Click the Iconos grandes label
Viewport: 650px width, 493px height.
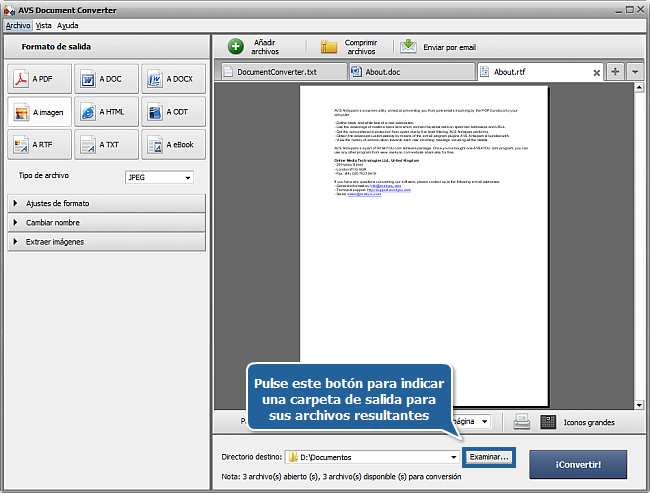click(589, 423)
